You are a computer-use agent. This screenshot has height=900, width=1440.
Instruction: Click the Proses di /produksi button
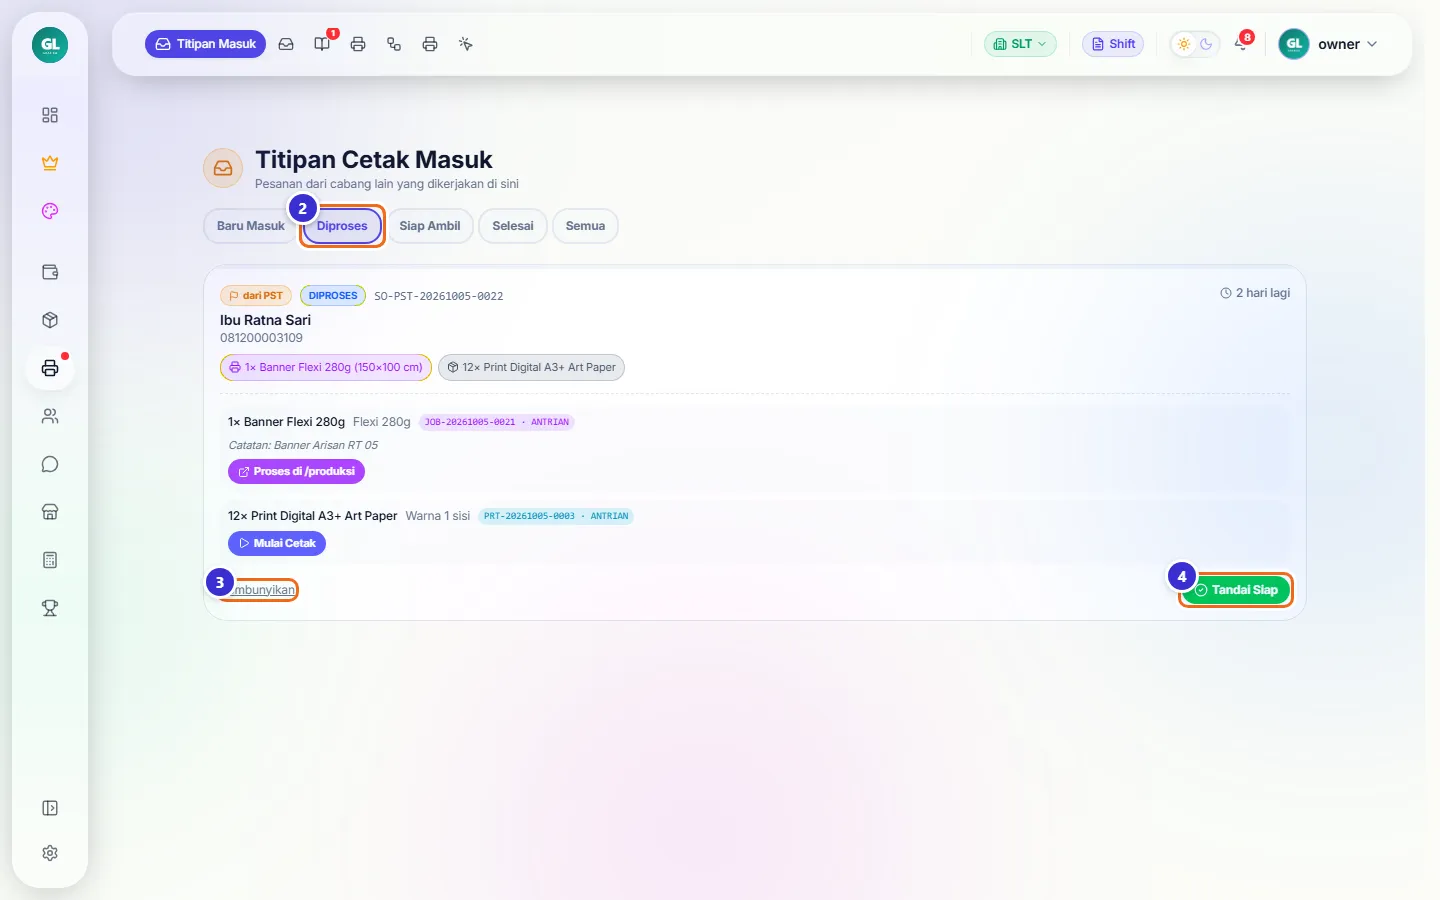click(x=296, y=471)
